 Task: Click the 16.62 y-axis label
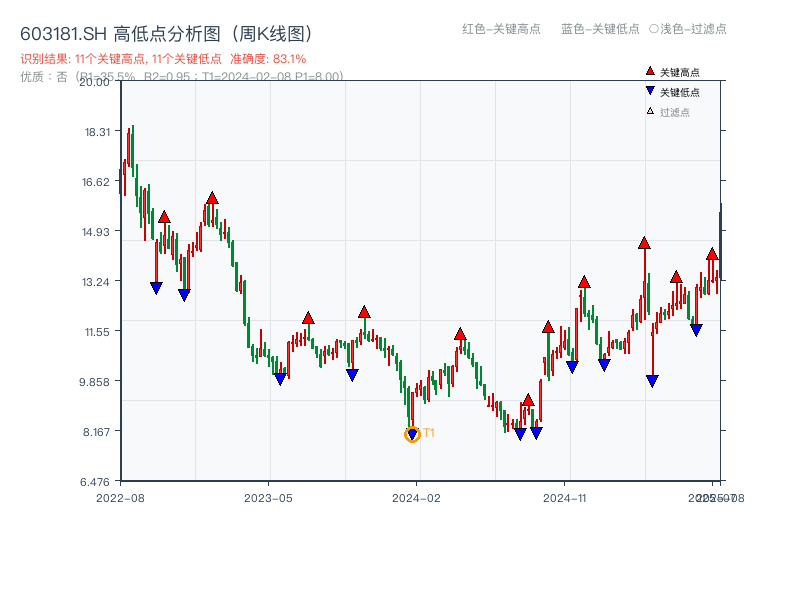96,182
